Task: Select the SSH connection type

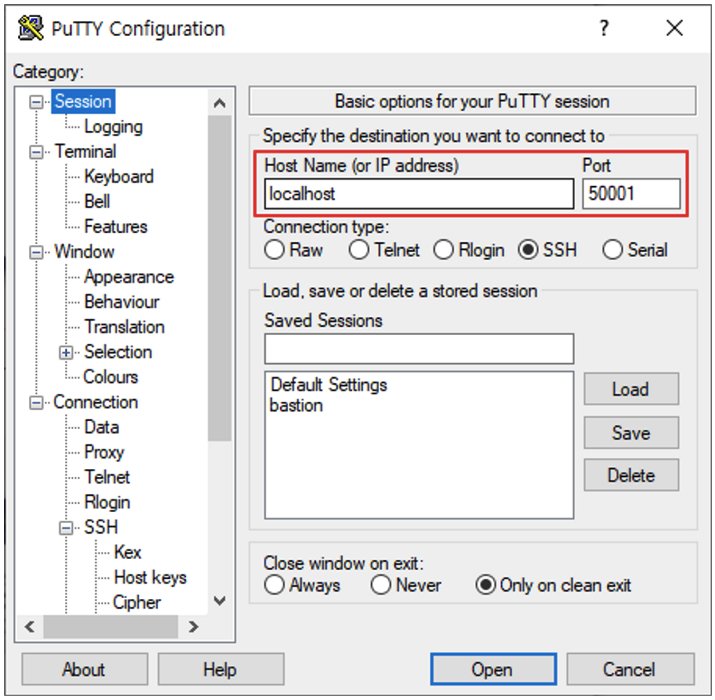Action: (x=529, y=250)
